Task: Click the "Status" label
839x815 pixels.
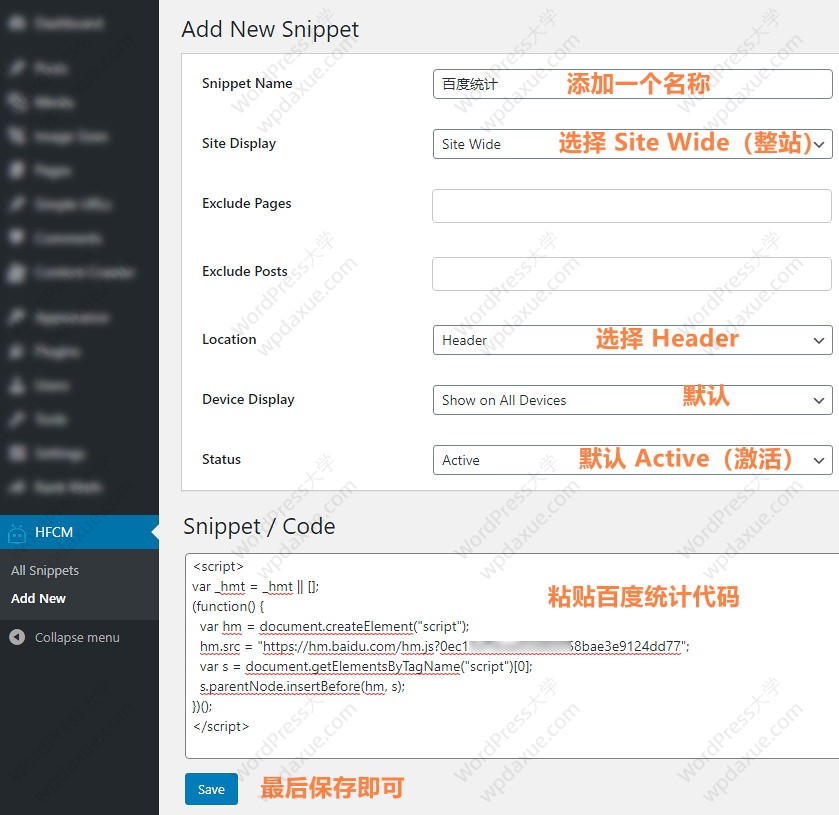Action: tap(222, 459)
